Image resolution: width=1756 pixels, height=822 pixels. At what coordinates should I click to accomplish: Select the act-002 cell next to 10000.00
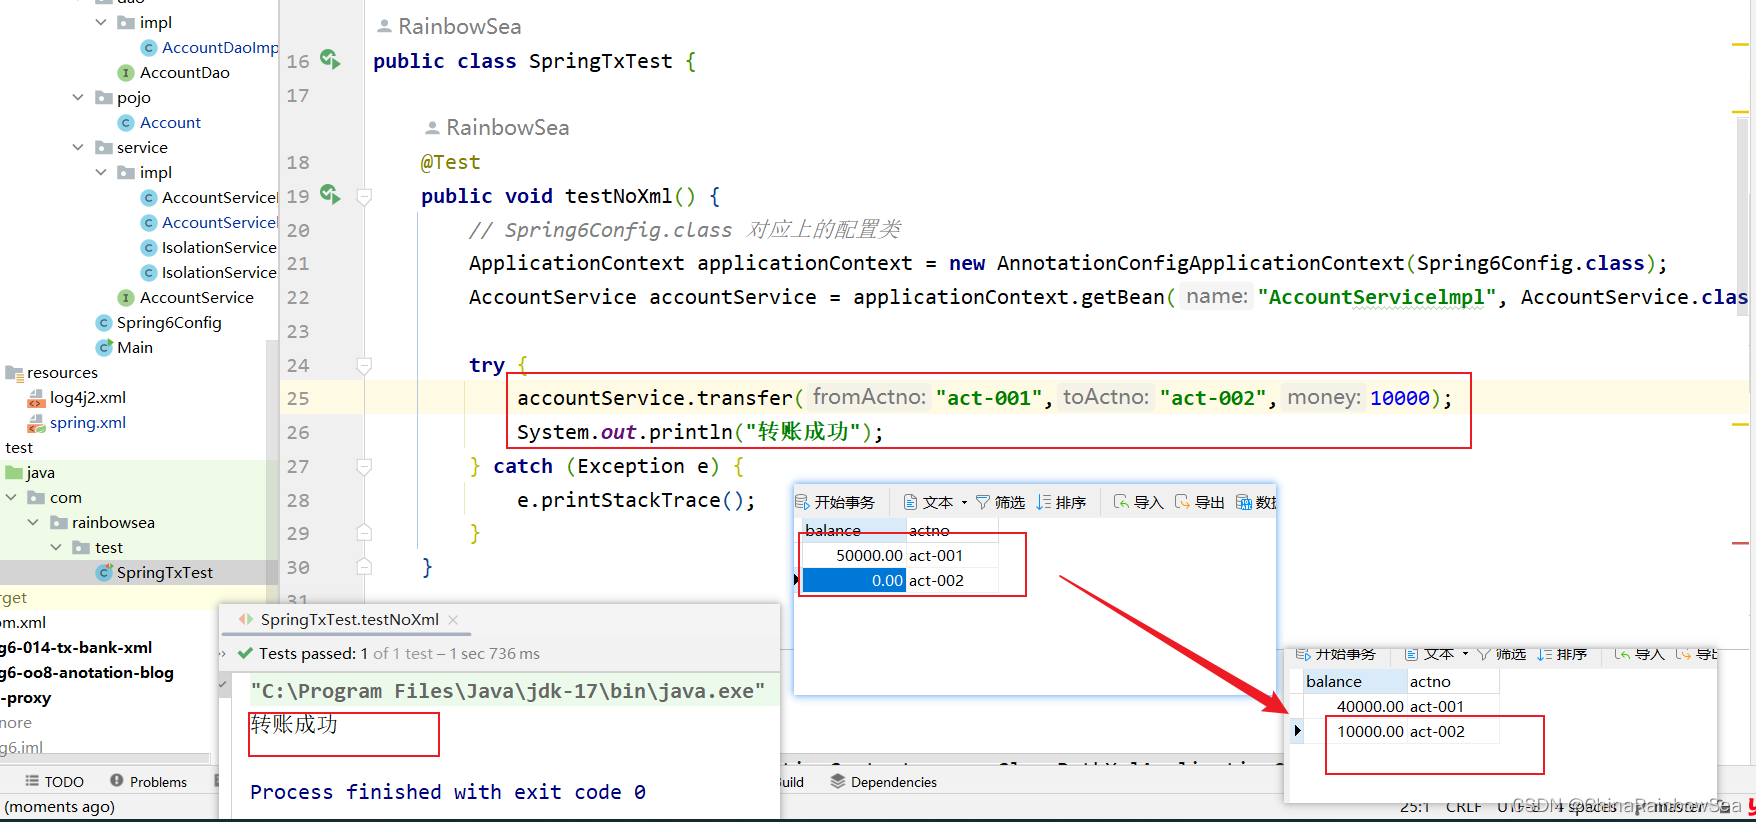(1452, 731)
